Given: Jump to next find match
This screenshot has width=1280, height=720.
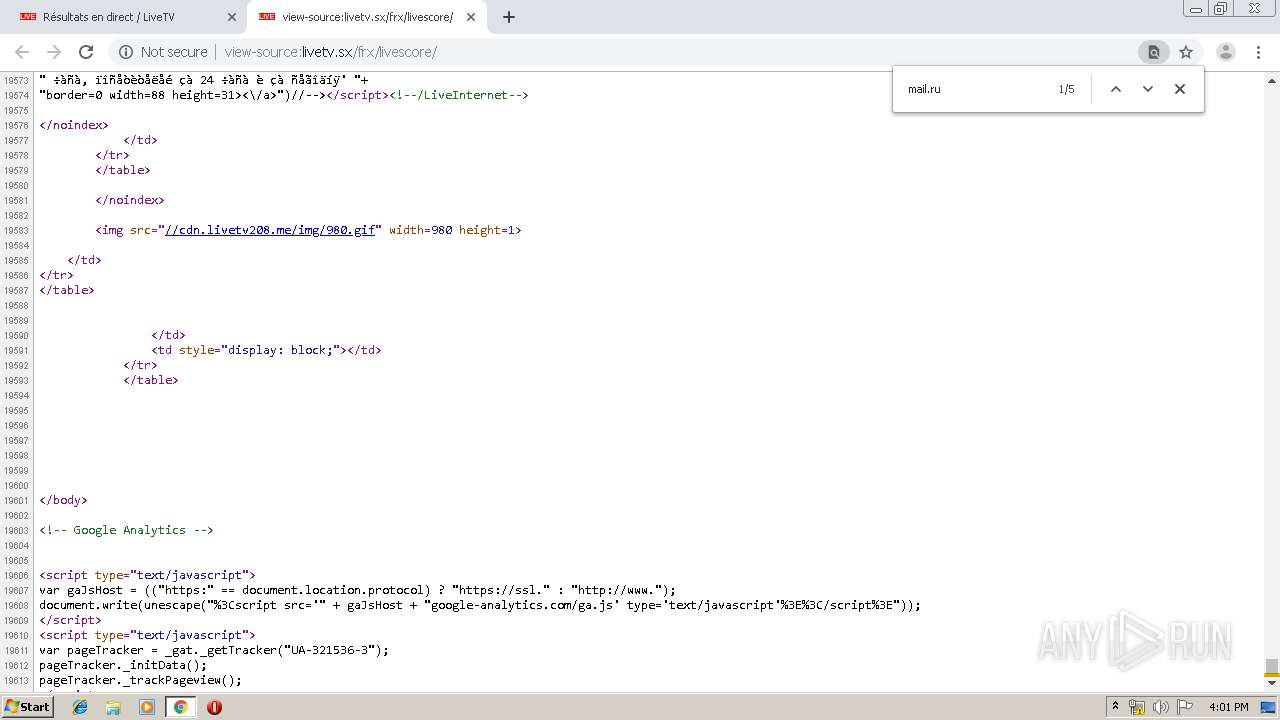Looking at the screenshot, I should click(x=1148, y=89).
